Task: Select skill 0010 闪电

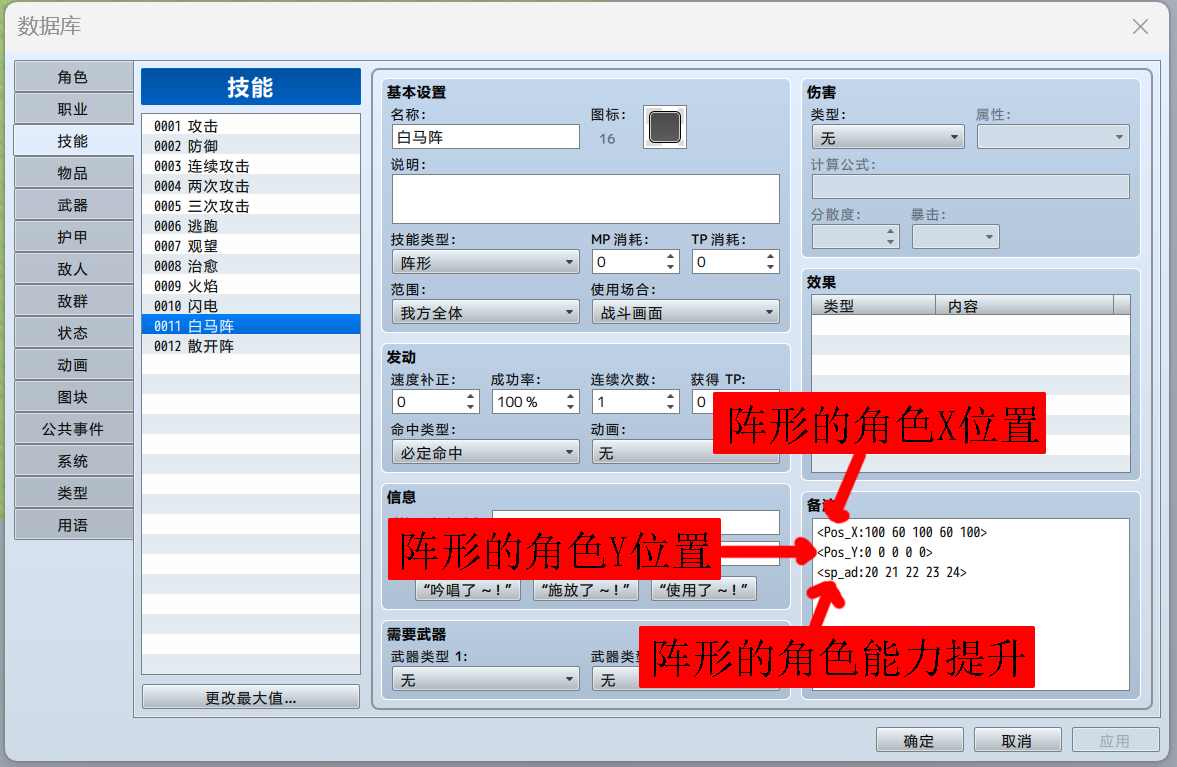Action: 251,305
